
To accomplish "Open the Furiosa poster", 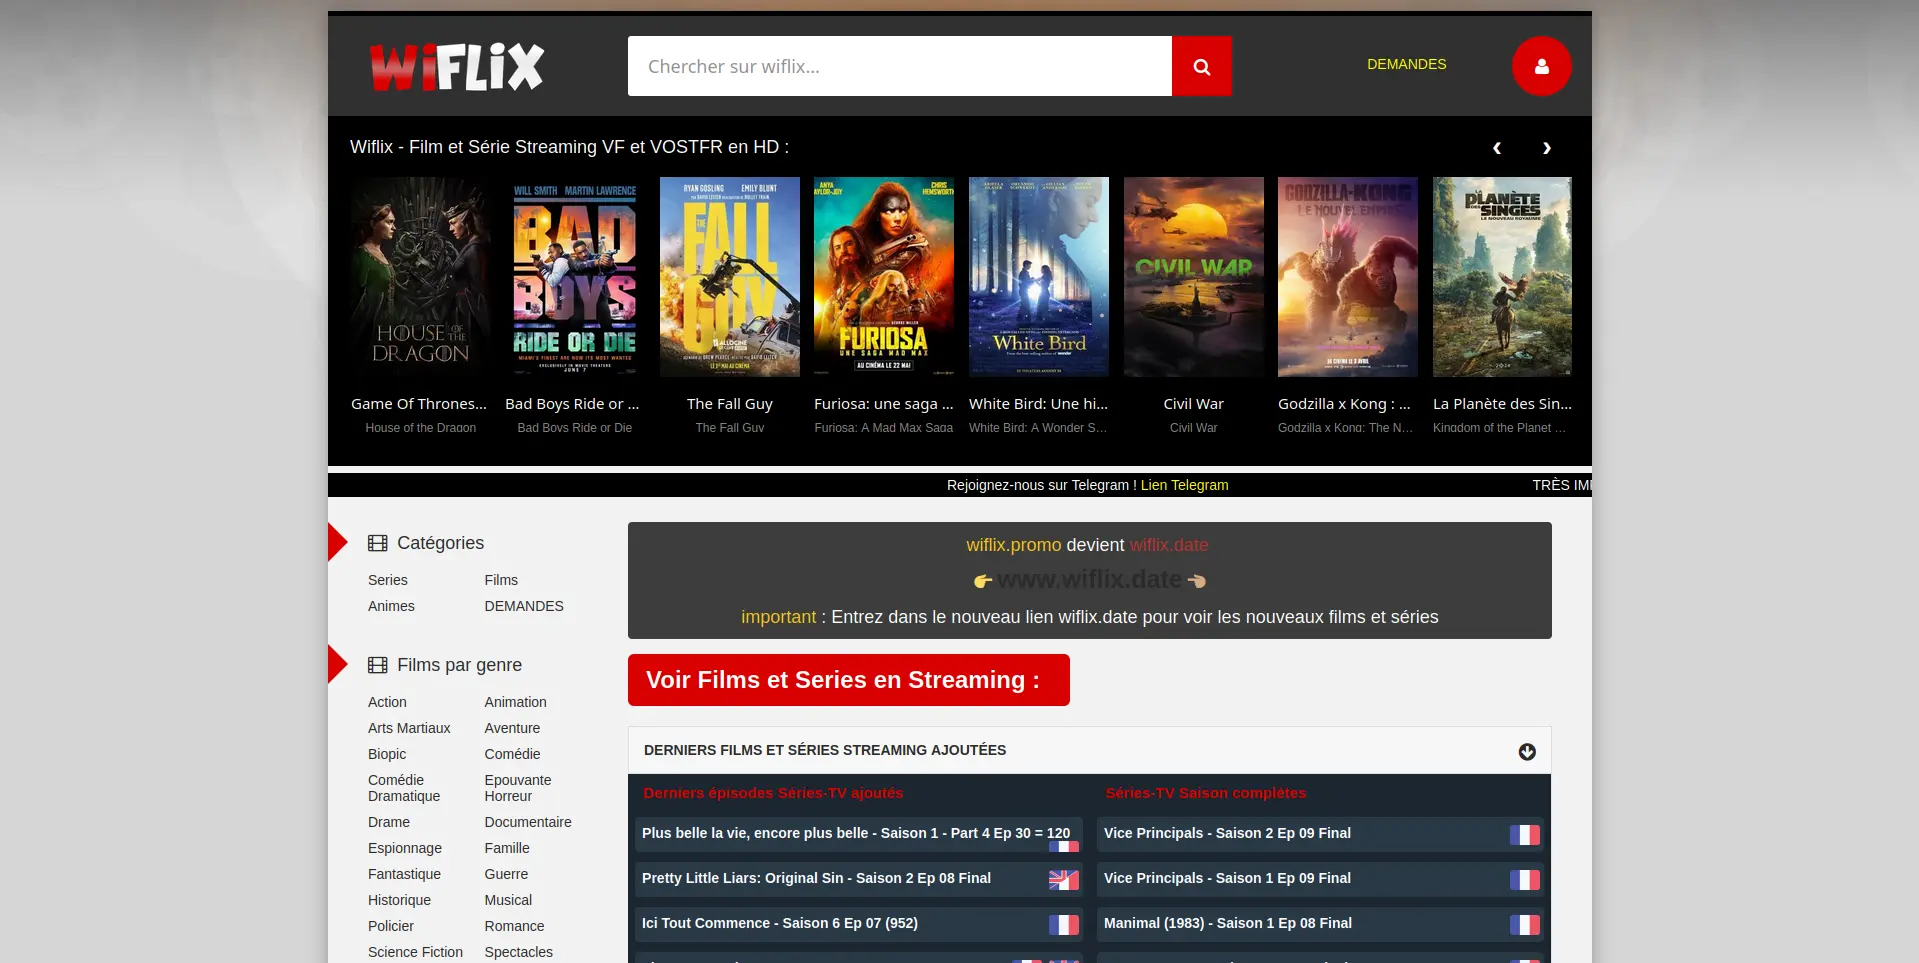I will pos(884,277).
